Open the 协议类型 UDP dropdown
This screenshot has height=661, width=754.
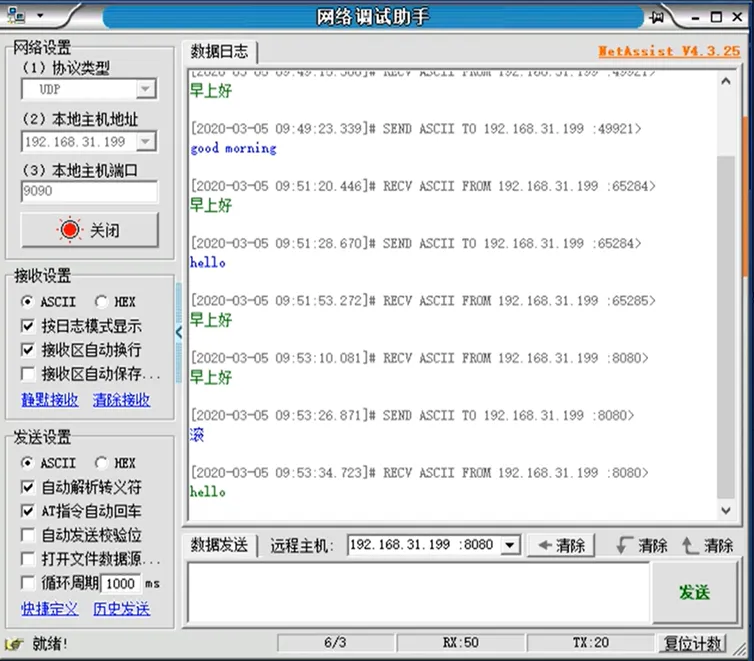tap(146, 89)
